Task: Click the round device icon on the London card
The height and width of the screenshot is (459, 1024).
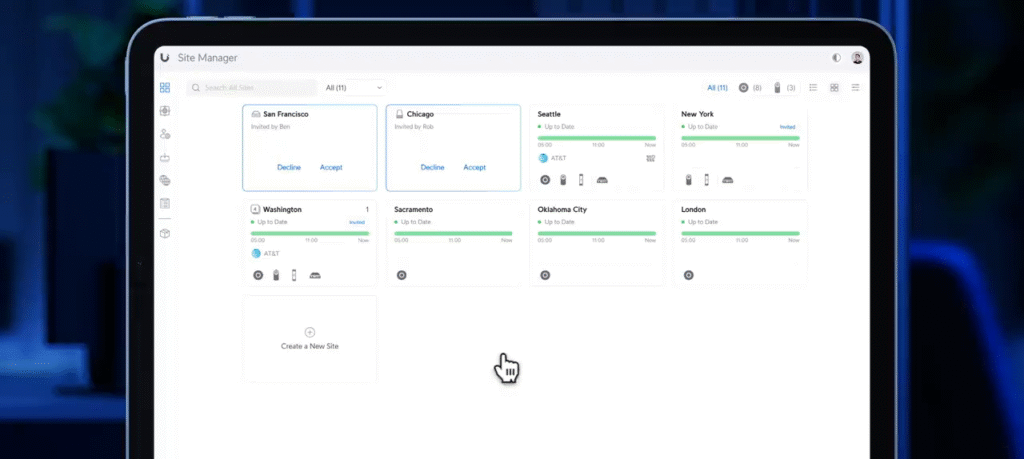Action: [689, 275]
